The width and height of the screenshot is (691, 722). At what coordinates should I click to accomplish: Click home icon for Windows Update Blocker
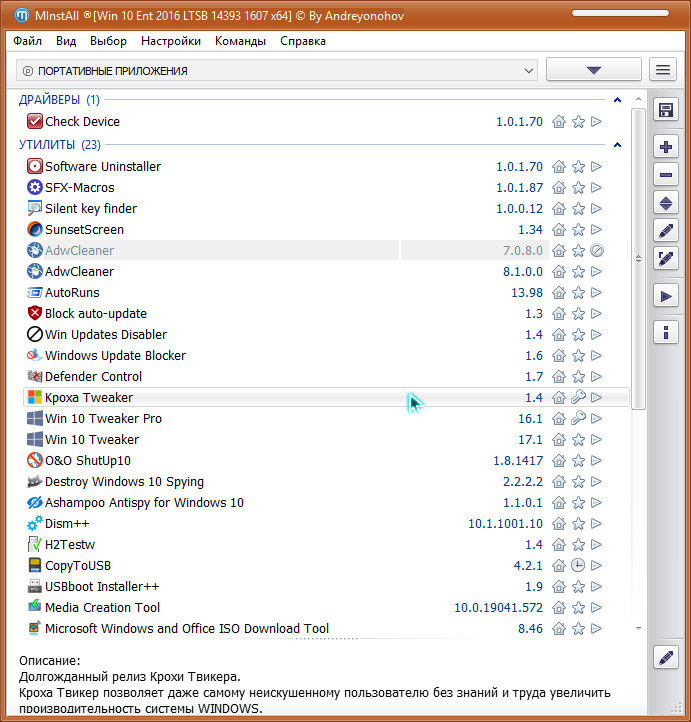point(559,356)
